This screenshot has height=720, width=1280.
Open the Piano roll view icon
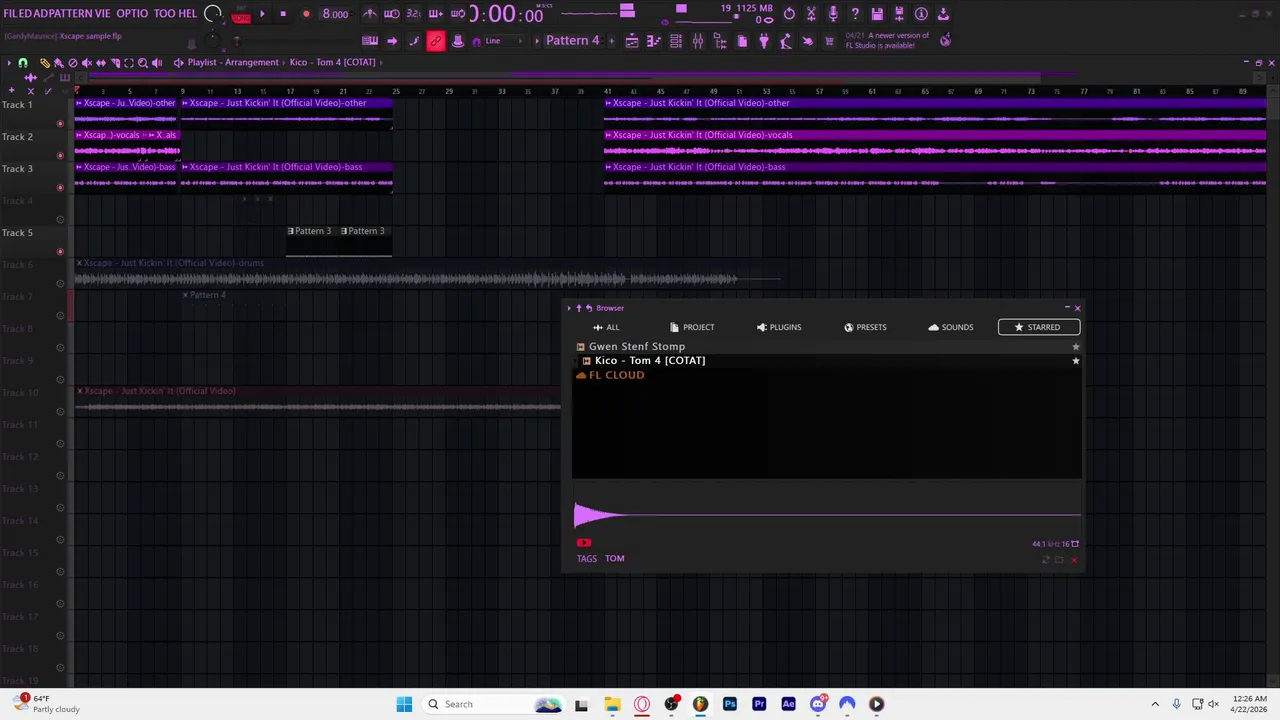point(654,41)
